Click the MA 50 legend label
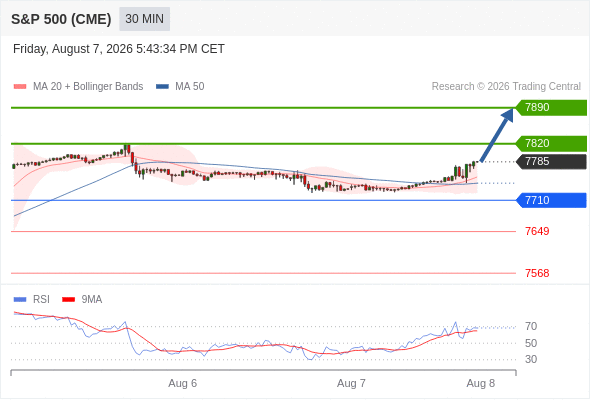 coord(190,87)
